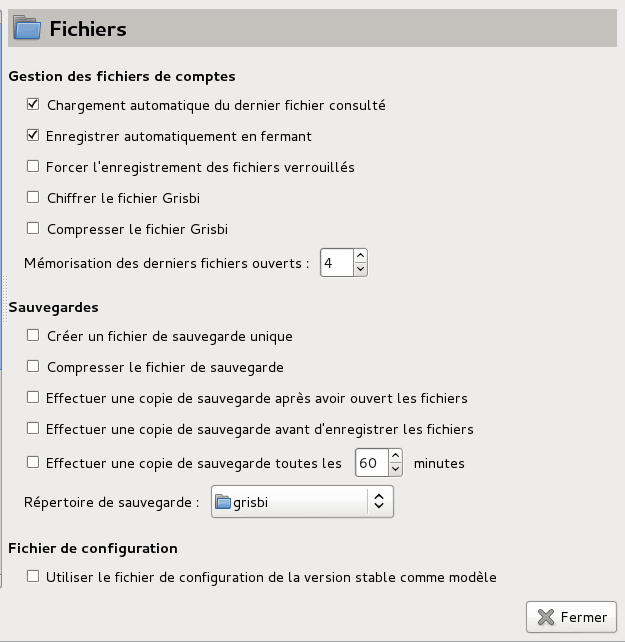Check Compresser le fichier de sauvegarde
The width and height of the screenshot is (625, 642).
point(33,368)
